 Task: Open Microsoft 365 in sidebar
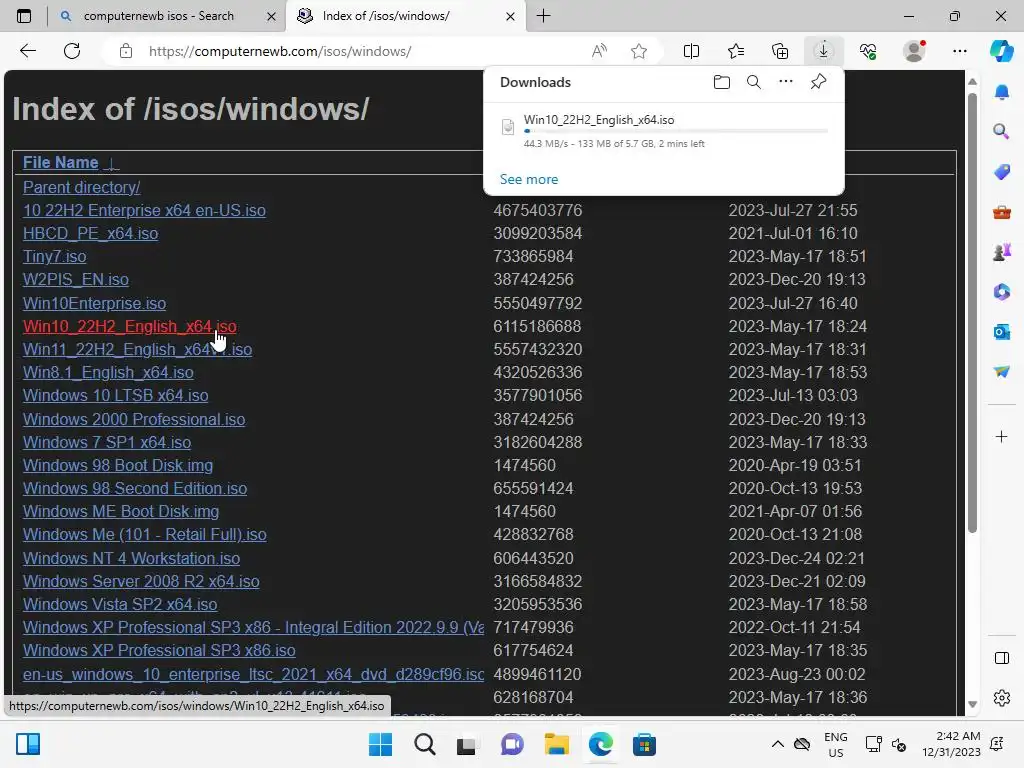[x=1002, y=291]
